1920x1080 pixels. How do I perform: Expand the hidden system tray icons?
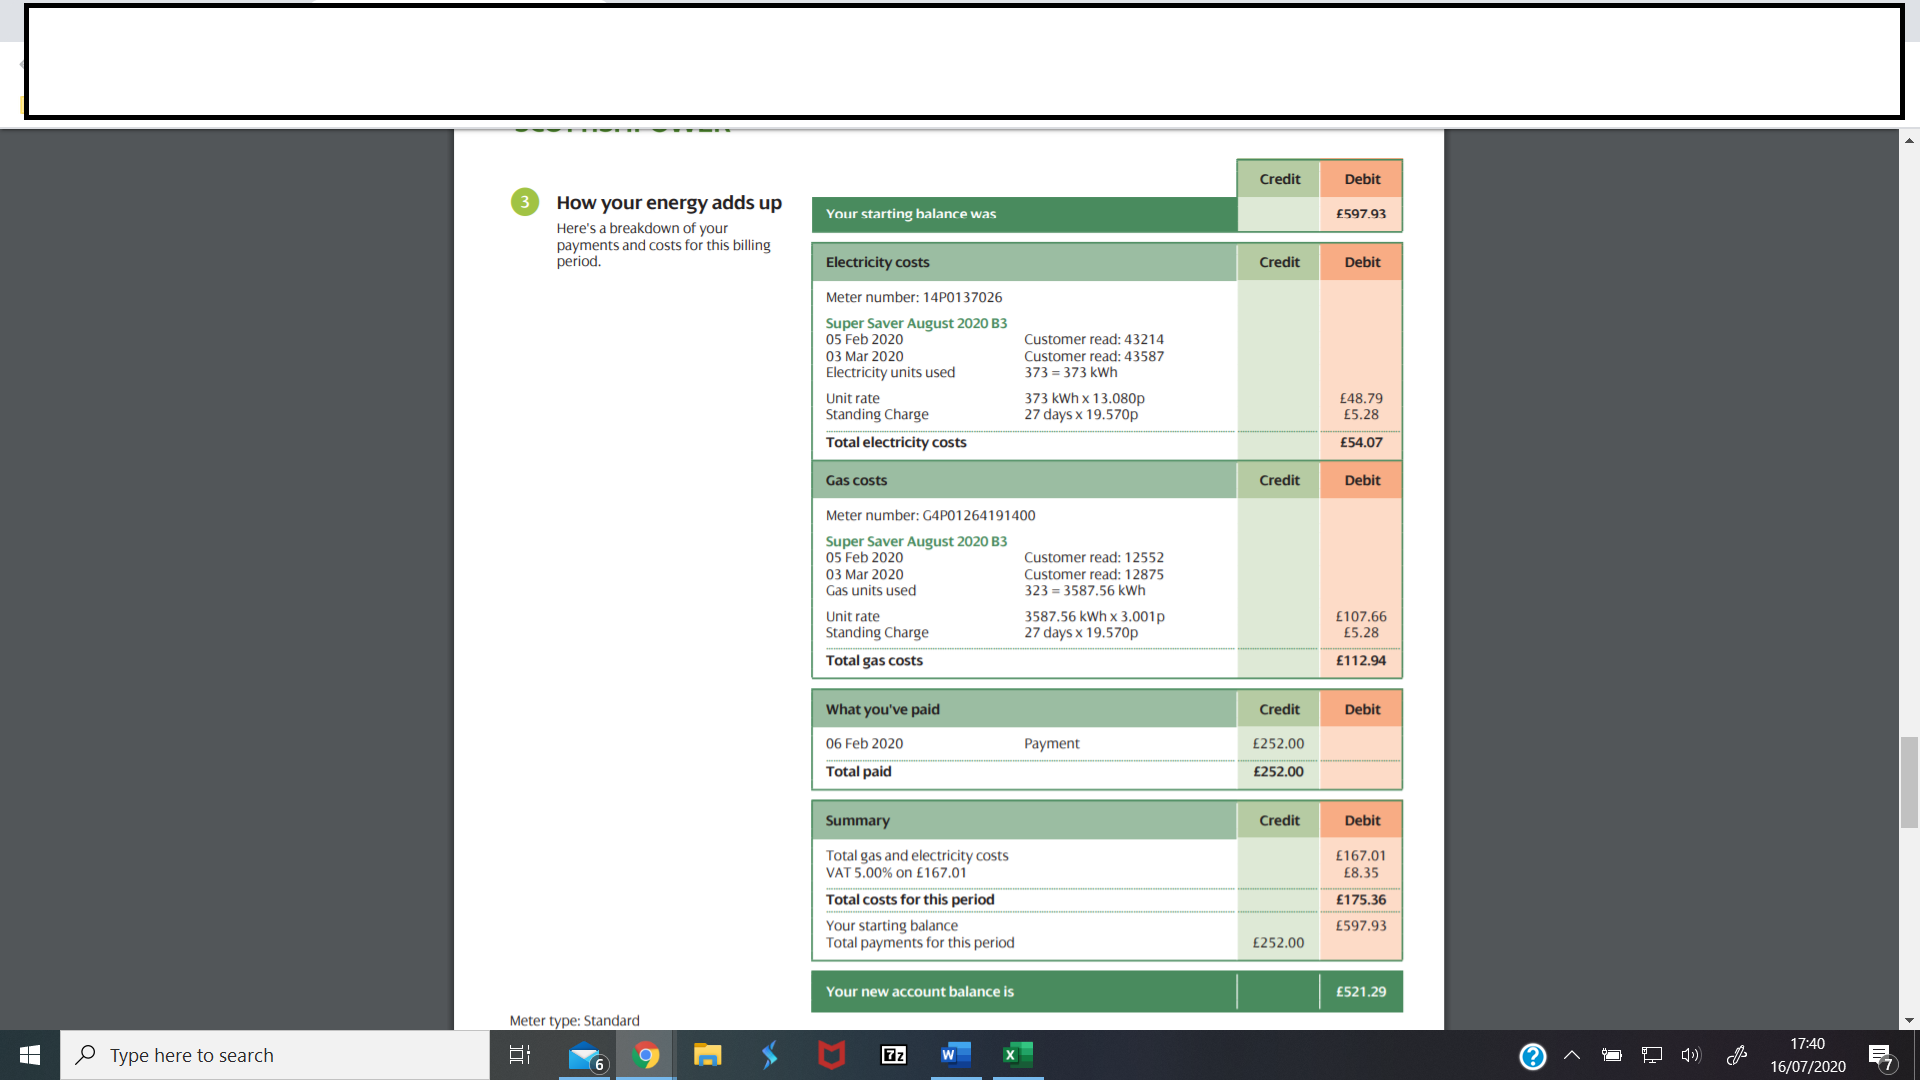click(x=1572, y=1055)
